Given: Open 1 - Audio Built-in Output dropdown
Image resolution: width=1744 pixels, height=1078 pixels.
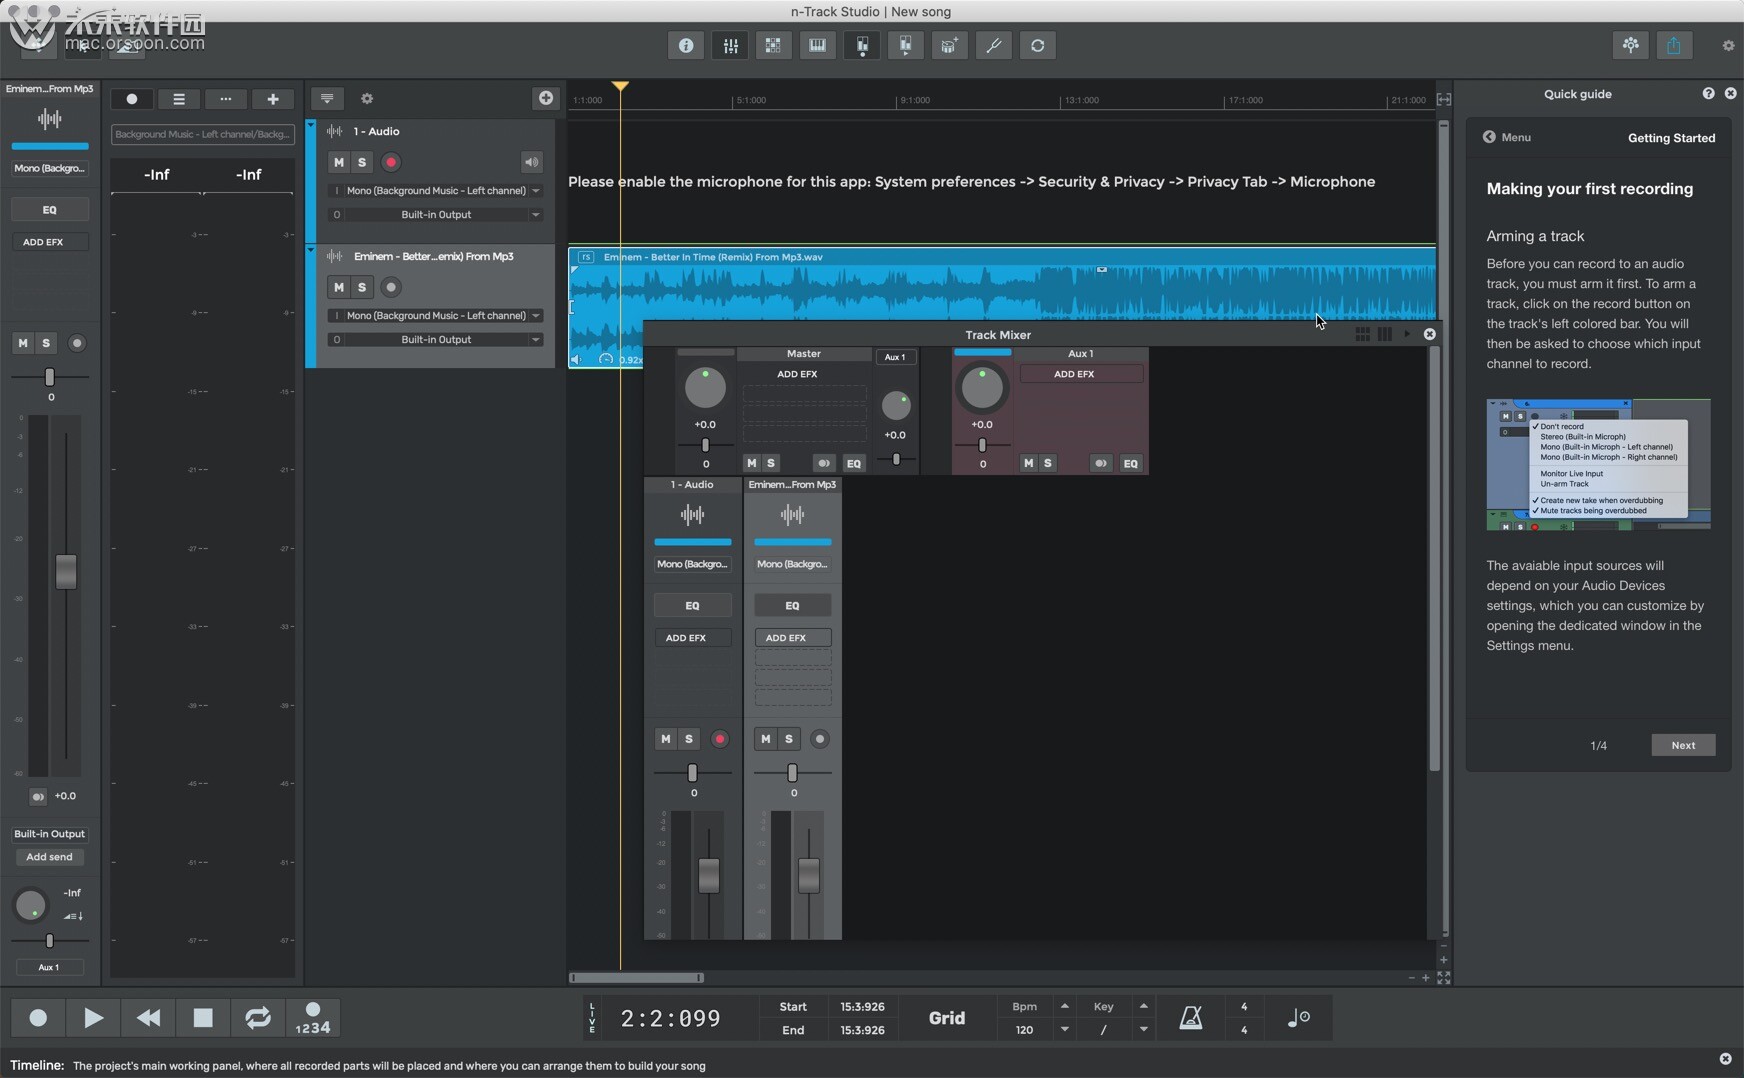Looking at the screenshot, I should (x=436, y=214).
